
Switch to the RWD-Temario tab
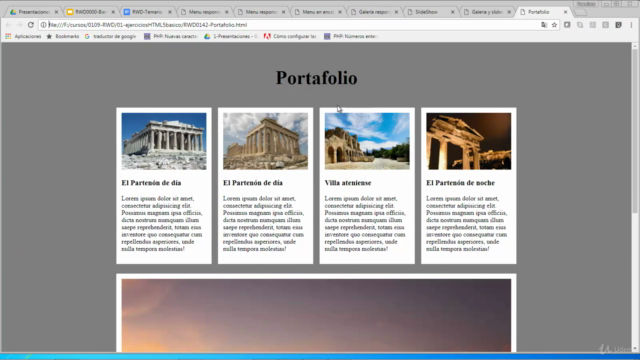point(147,12)
